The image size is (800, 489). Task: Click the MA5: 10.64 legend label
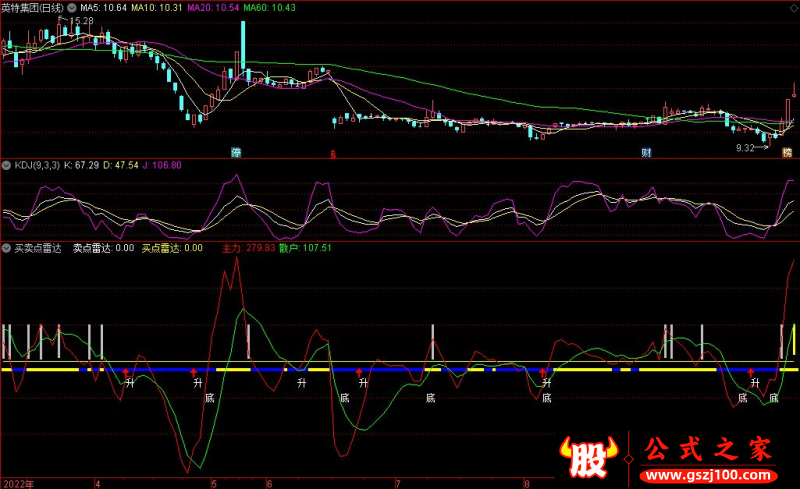tap(103, 7)
